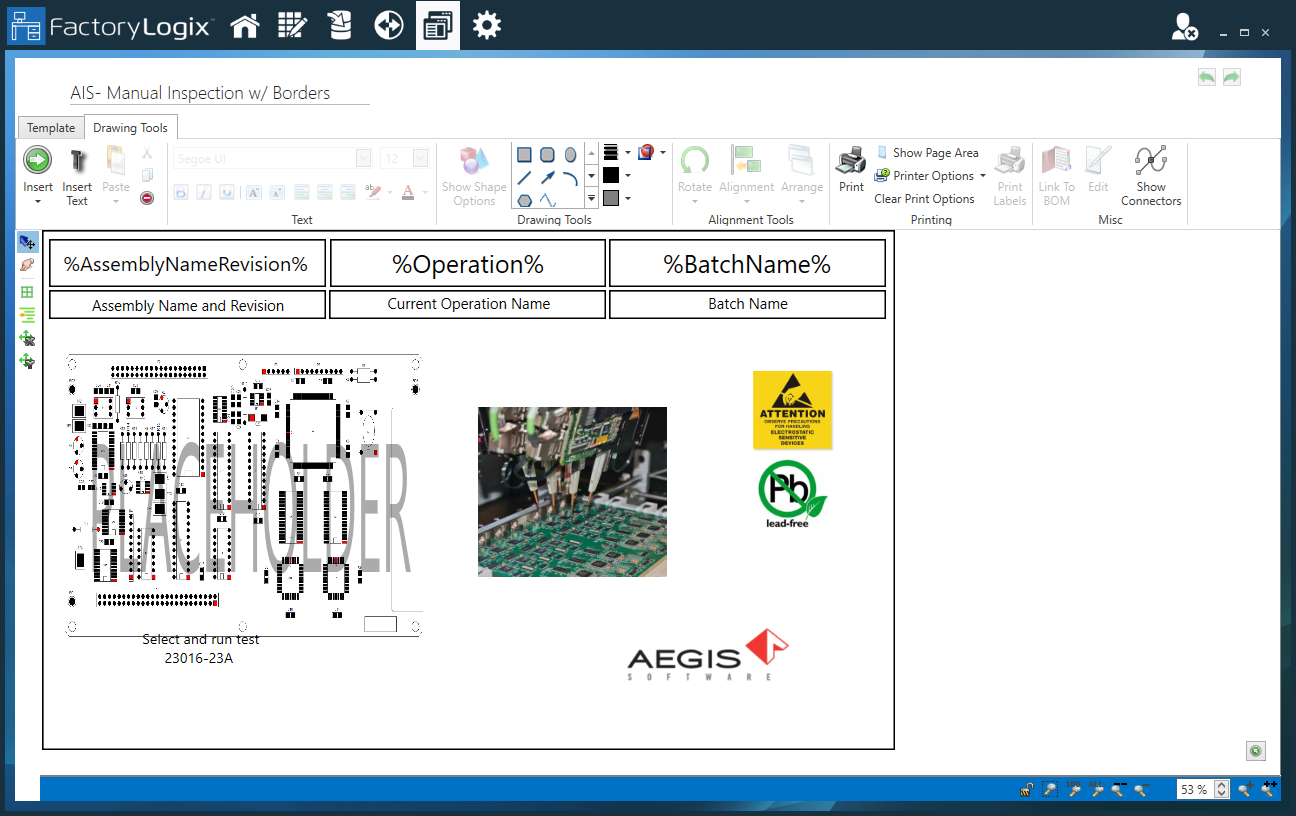The image size is (1296, 816).
Task: Select the straight line drawing tool
Action: pos(525,175)
